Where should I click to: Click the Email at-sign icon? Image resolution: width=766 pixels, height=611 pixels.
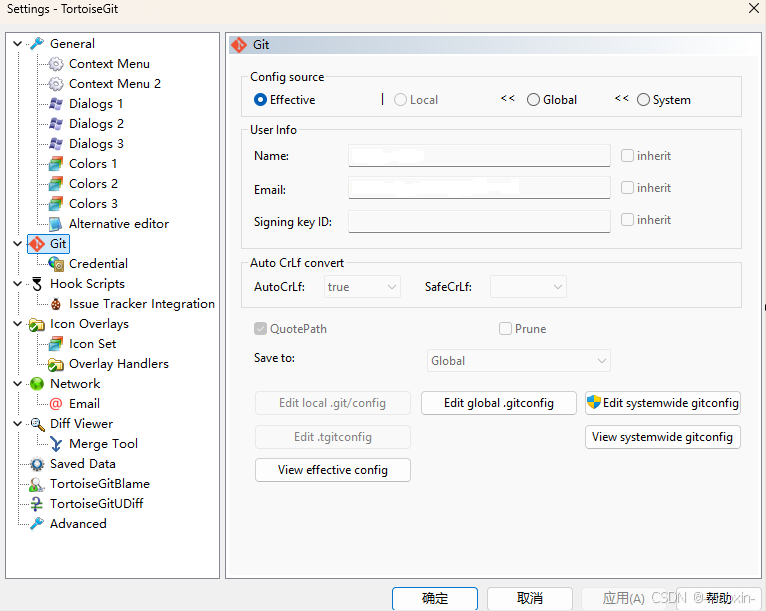[56, 404]
